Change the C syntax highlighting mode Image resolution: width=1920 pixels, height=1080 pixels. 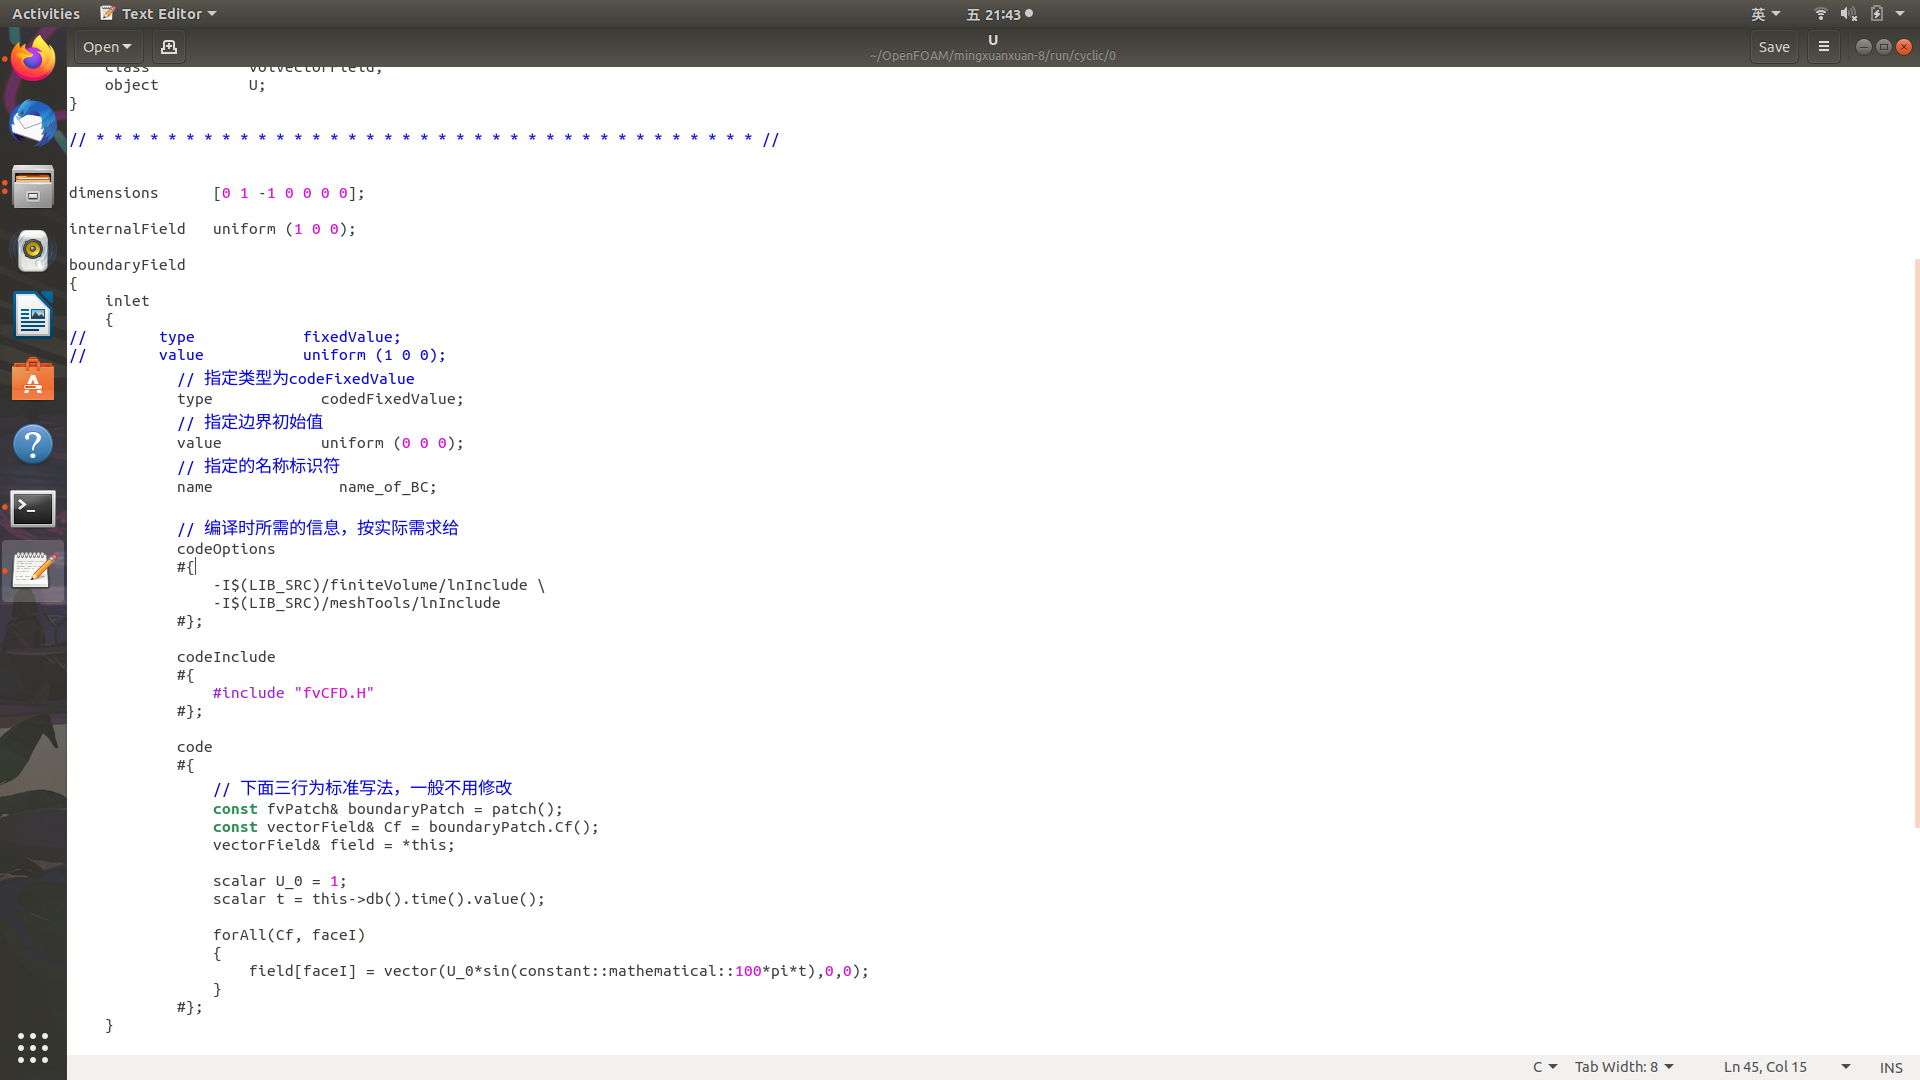pyautogui.click(x=1545, y=1067)
